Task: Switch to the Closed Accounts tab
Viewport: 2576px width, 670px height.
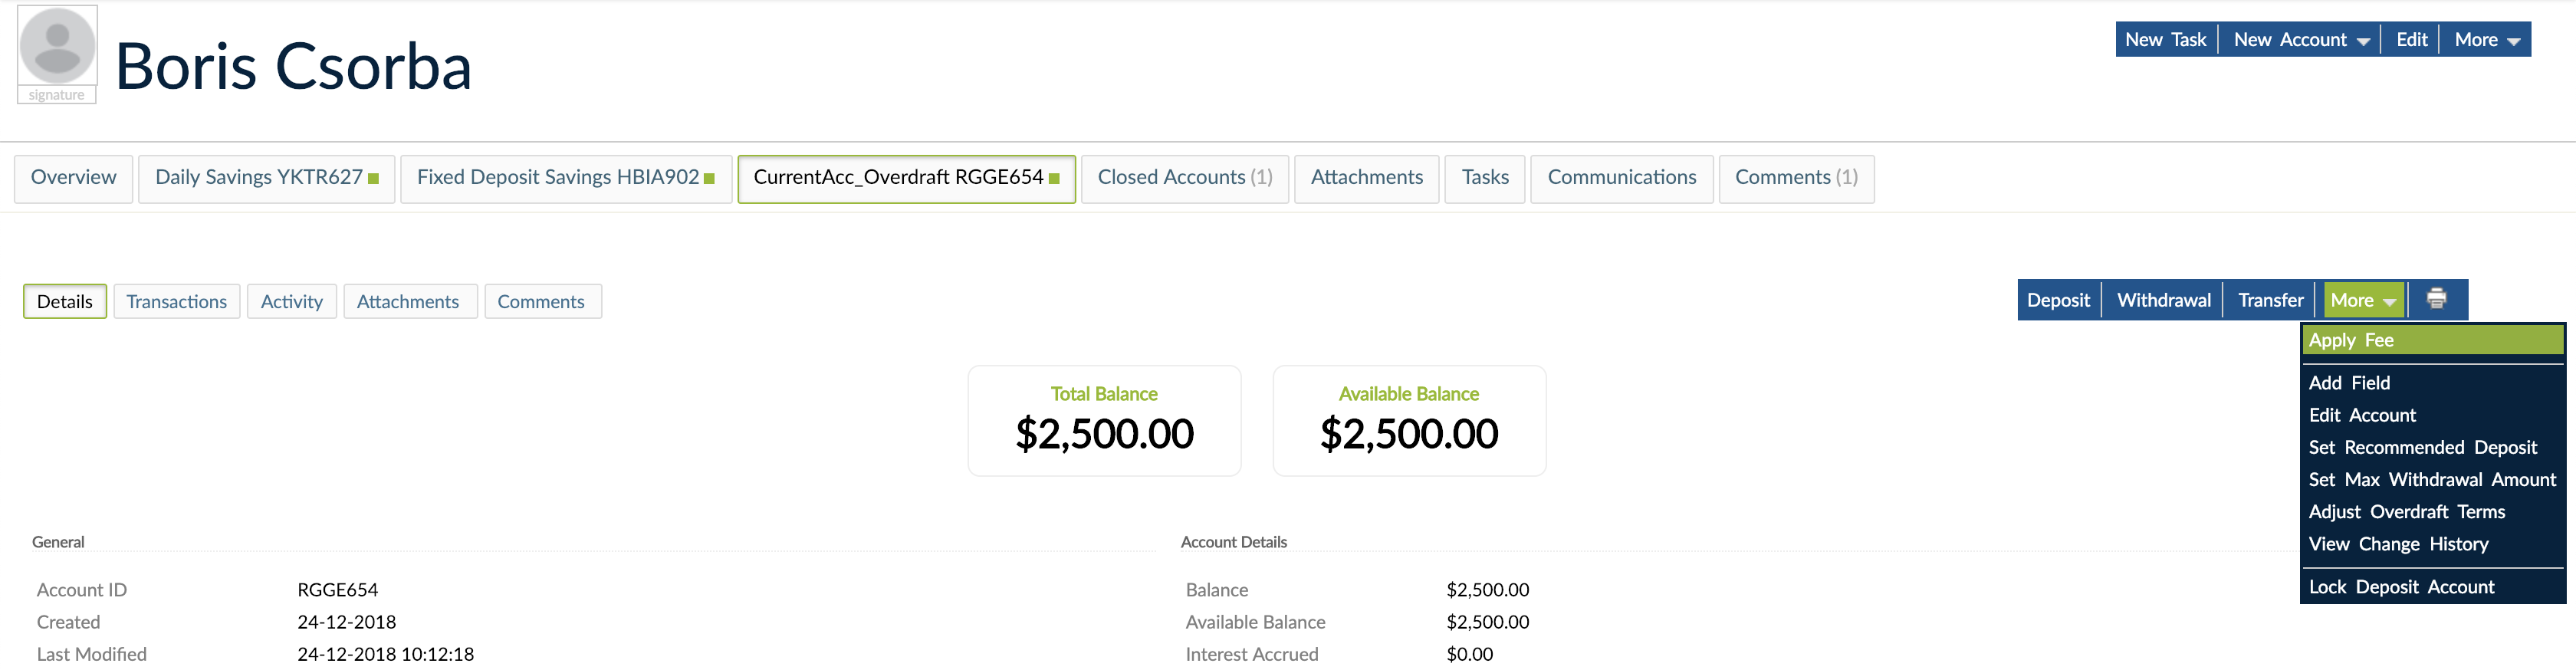Action: click(1185, 177)
